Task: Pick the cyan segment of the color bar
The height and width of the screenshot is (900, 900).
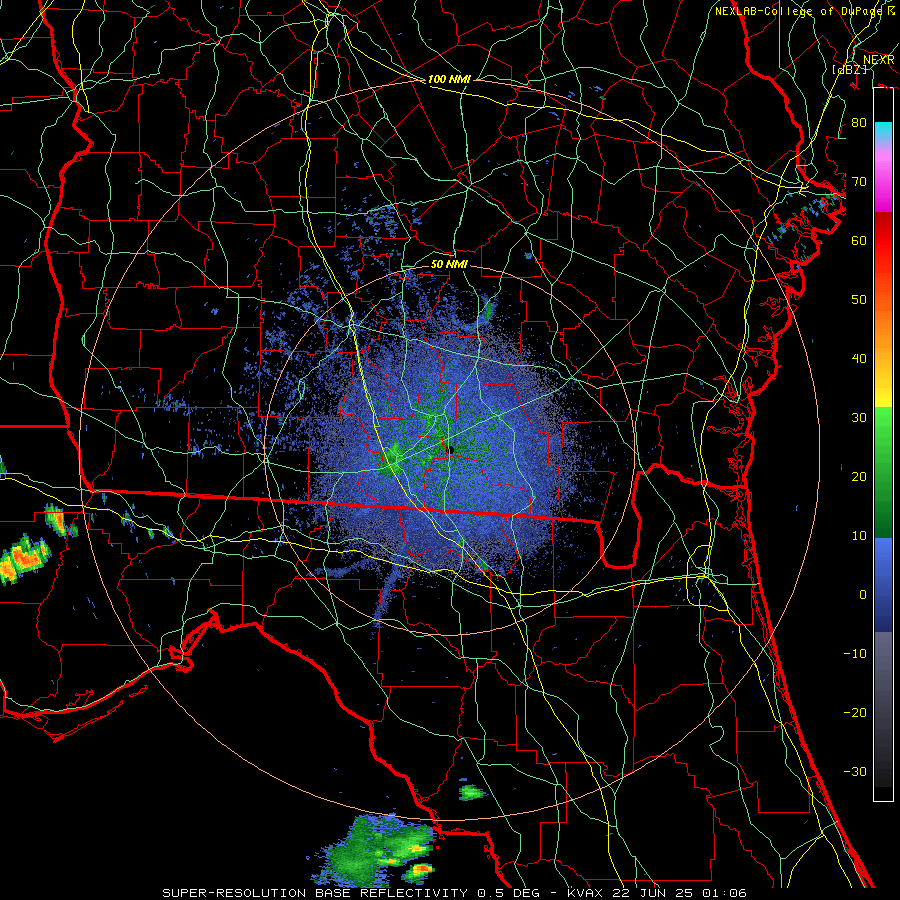Action: point(883,132)
